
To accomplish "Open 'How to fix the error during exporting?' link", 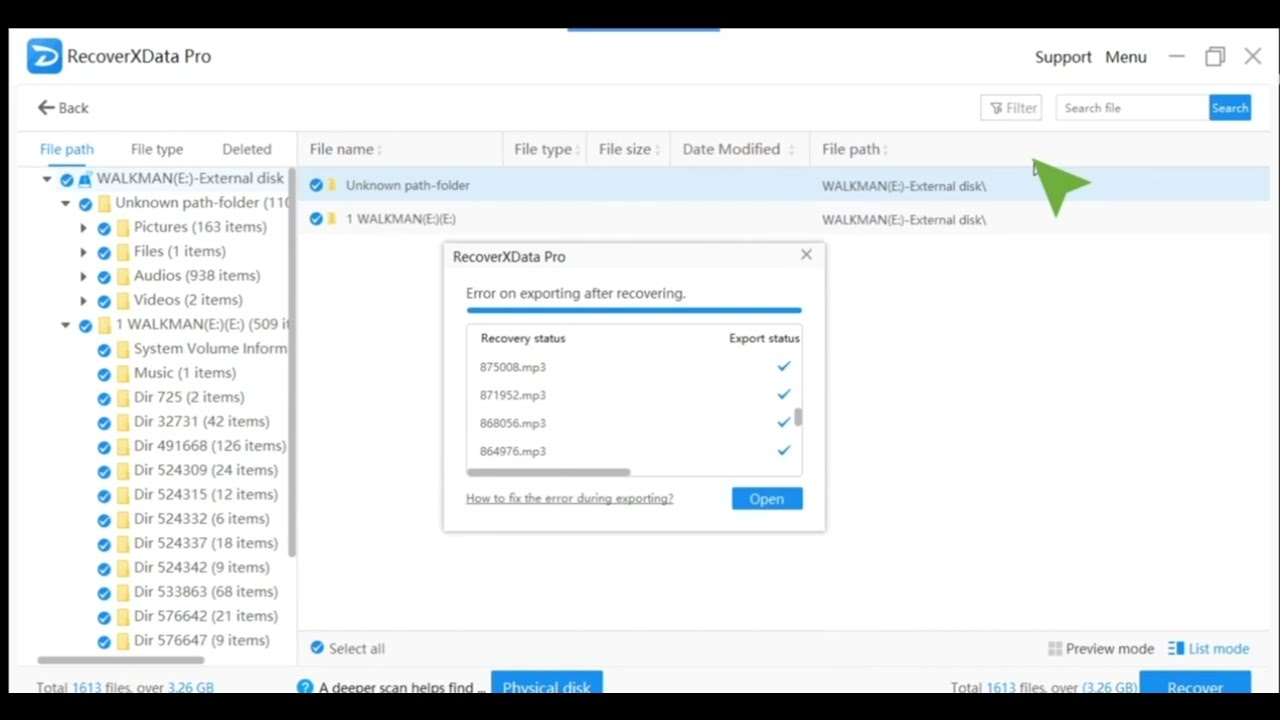I will tap(569, 498).
